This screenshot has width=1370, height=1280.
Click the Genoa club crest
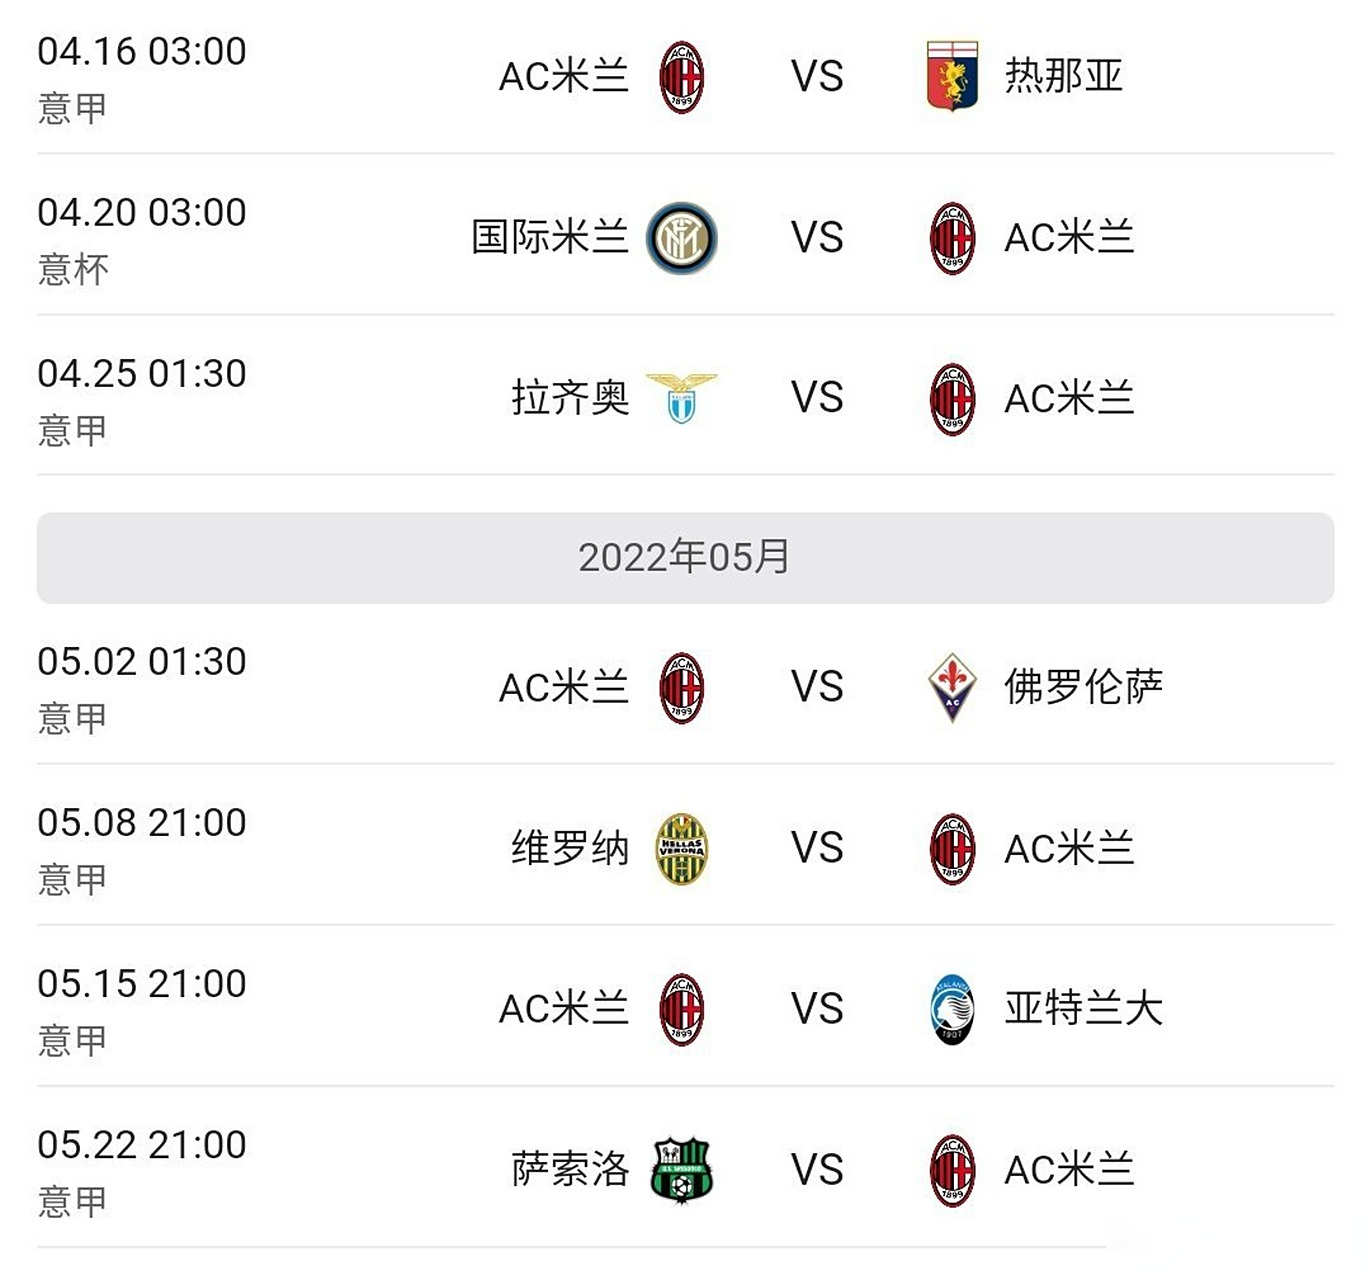951,76
